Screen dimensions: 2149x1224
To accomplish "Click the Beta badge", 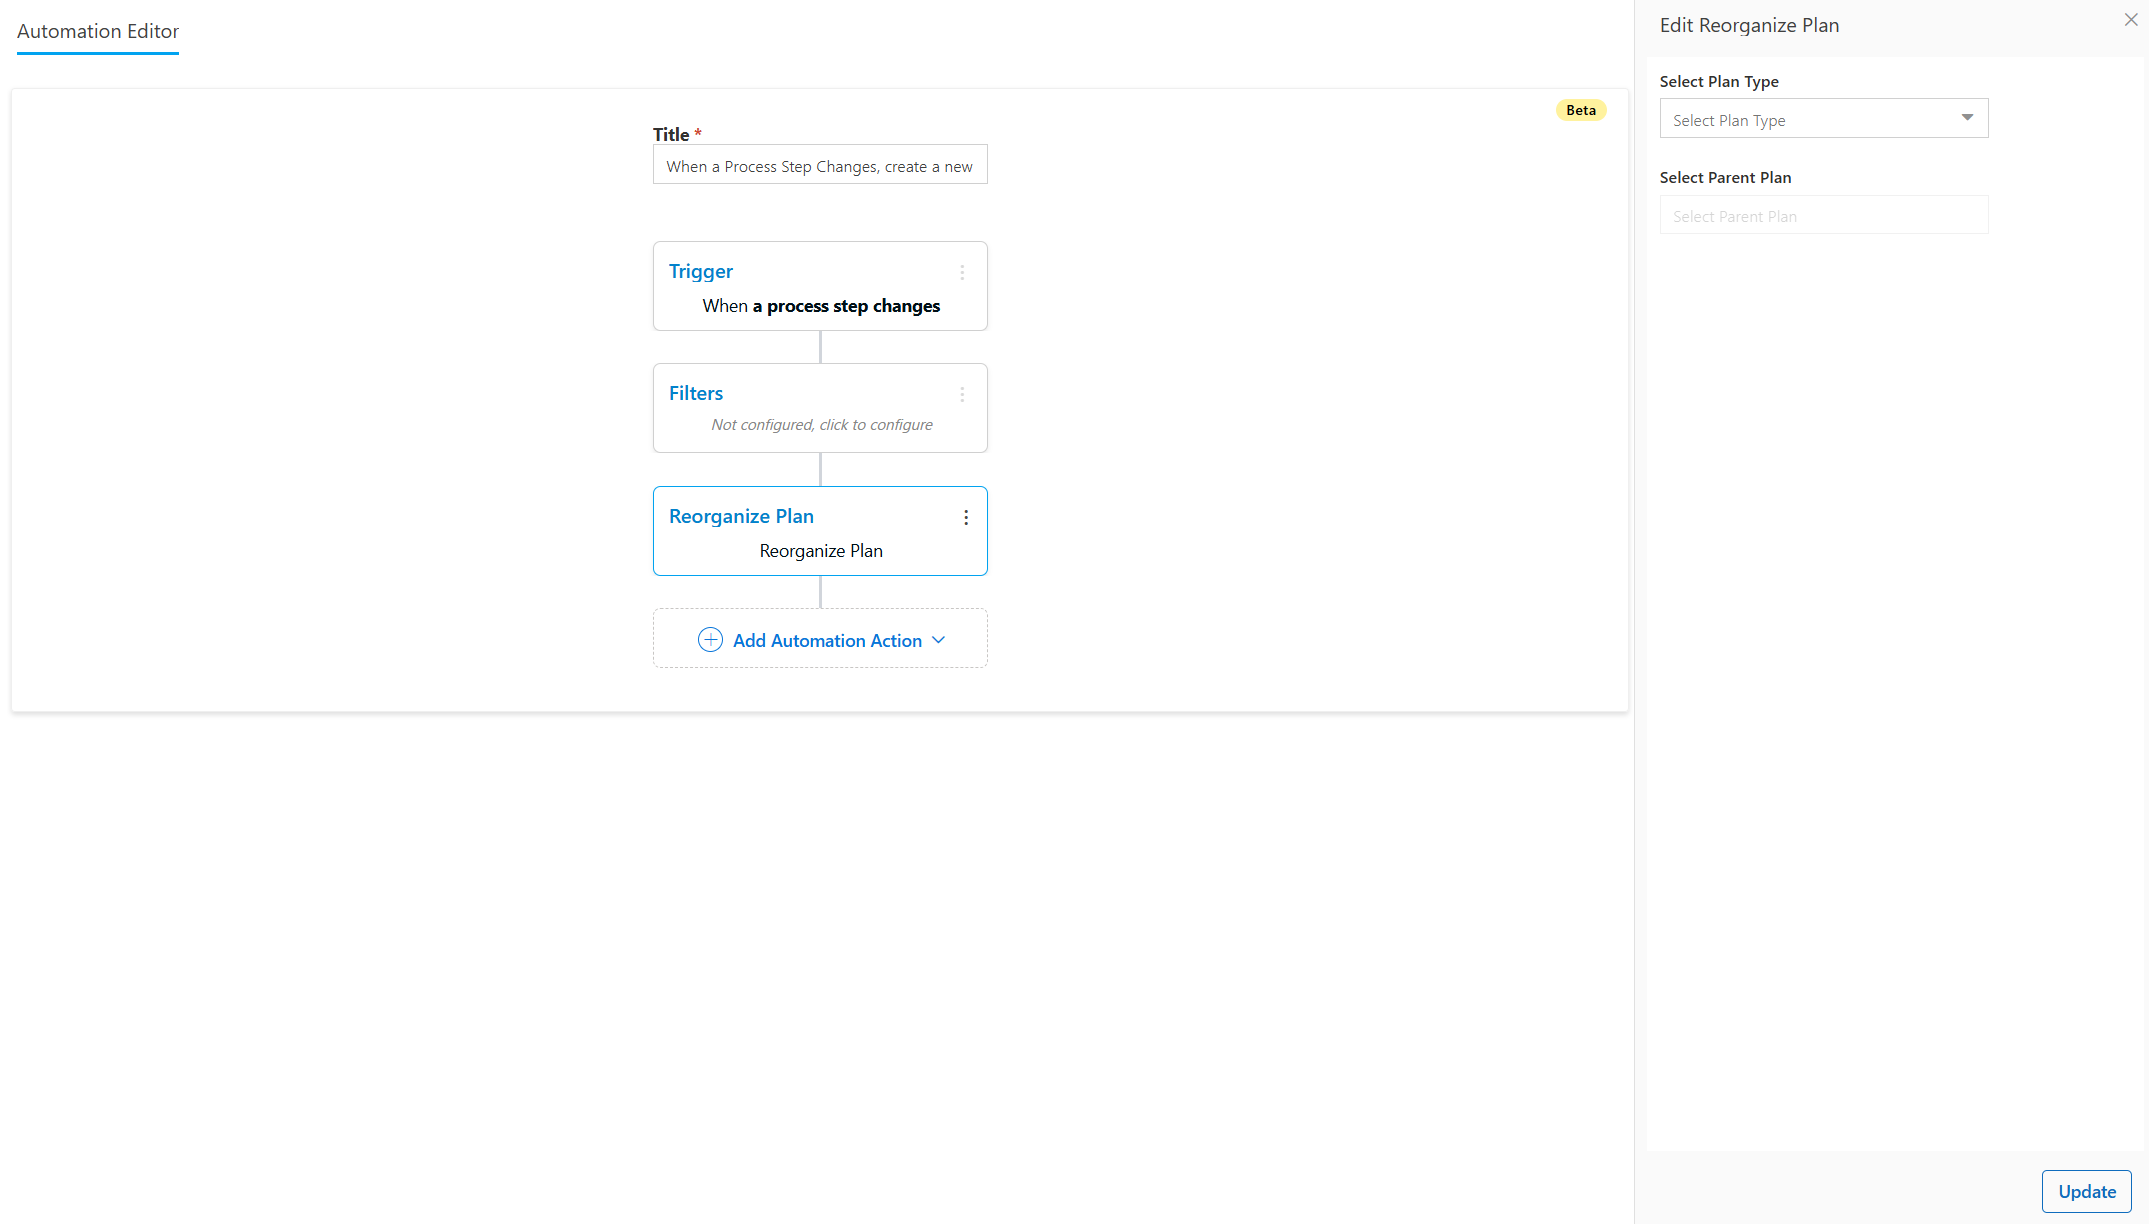I will coord(1580,110).
